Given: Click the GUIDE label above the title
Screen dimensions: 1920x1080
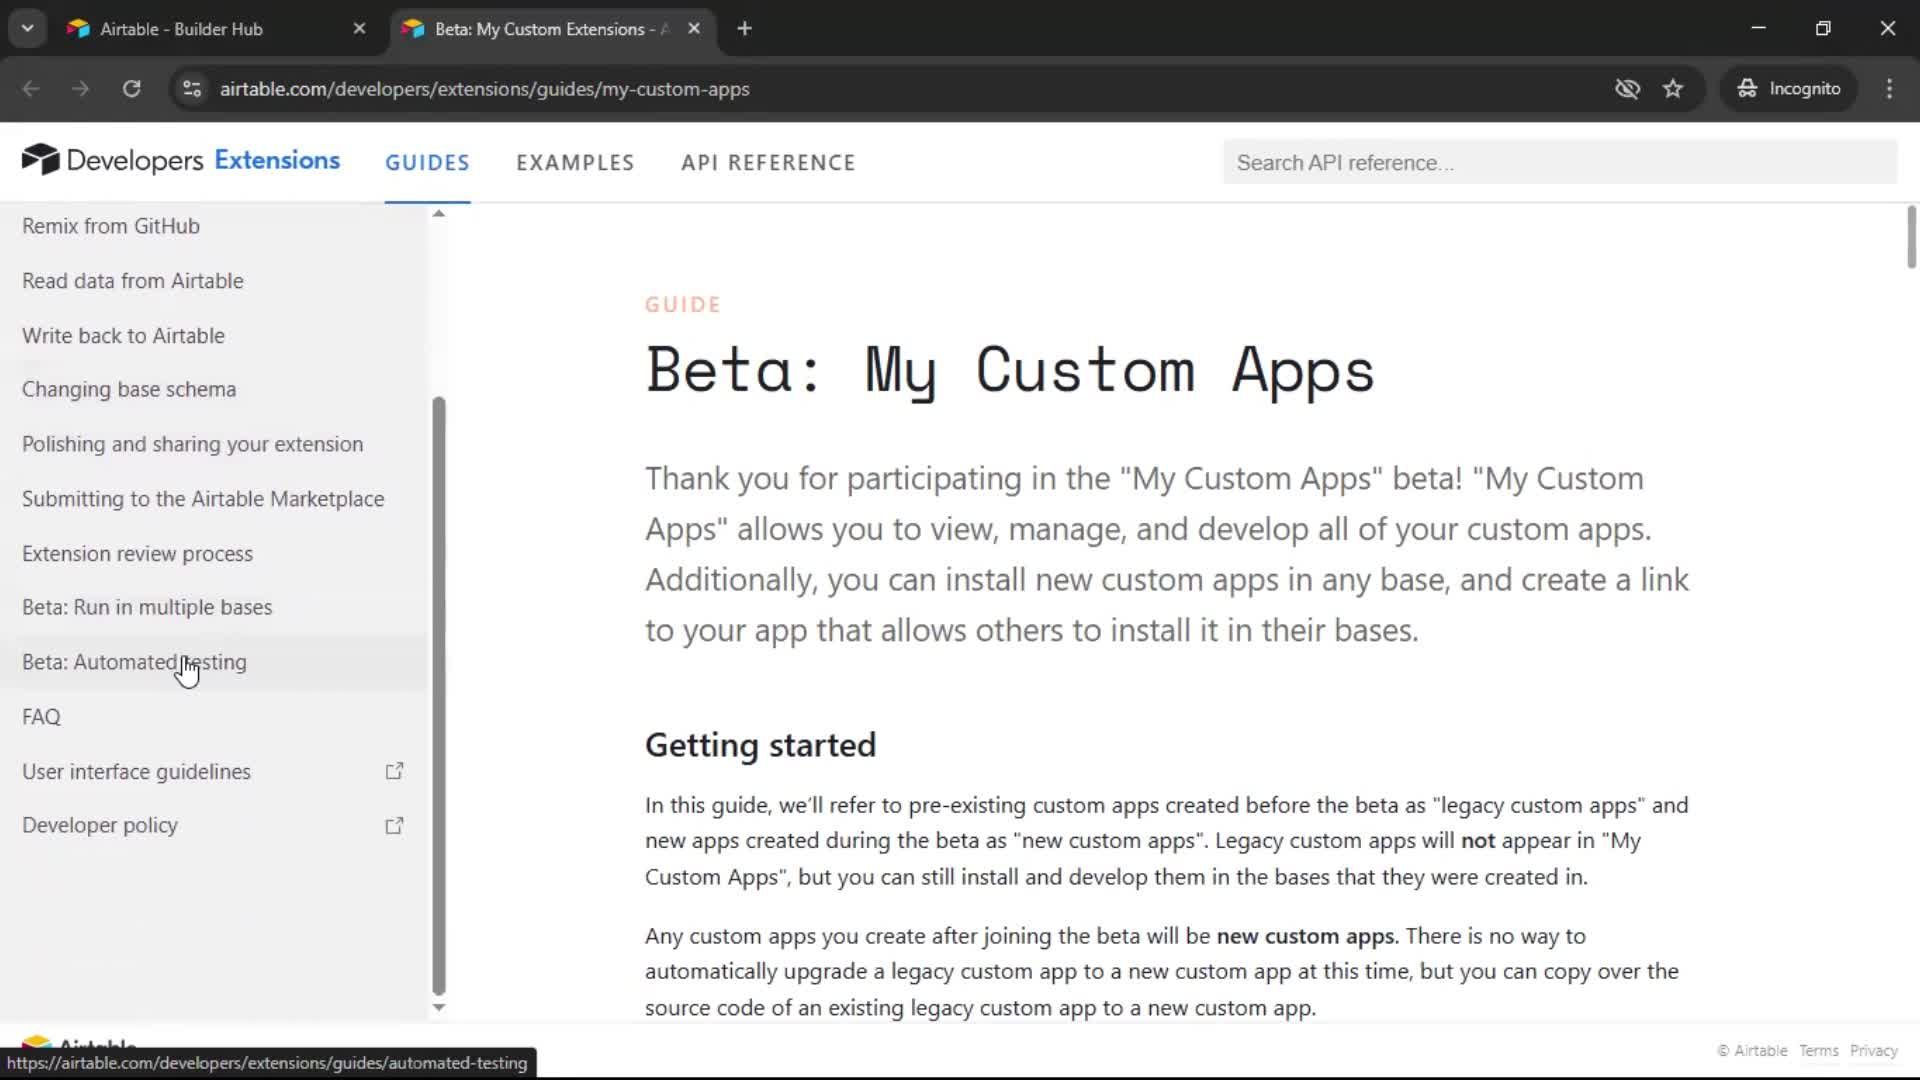Looking at the screenshot, I should click(683, 305).
